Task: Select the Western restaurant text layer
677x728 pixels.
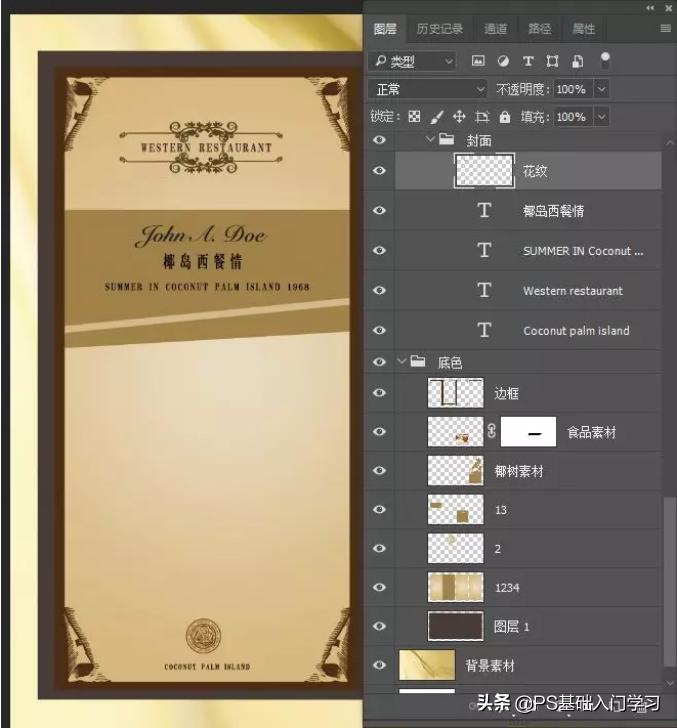Action: pos(572,291)
